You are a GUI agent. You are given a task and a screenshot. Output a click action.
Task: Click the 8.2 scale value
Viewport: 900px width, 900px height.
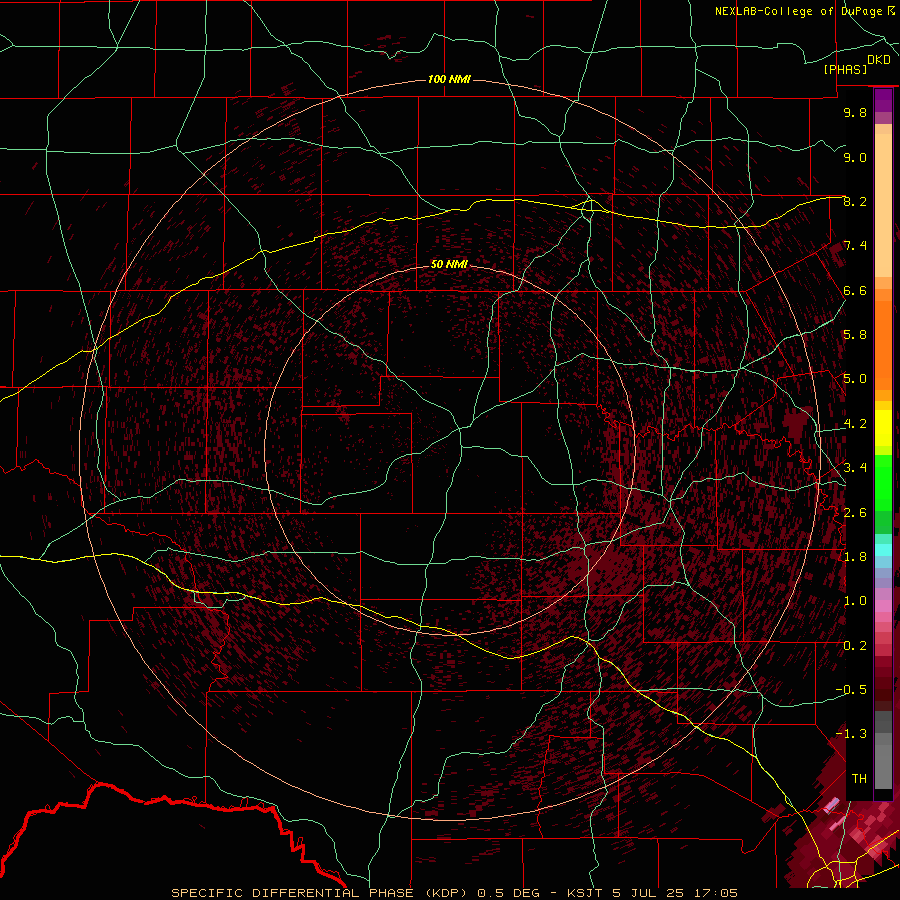point(855,201)
